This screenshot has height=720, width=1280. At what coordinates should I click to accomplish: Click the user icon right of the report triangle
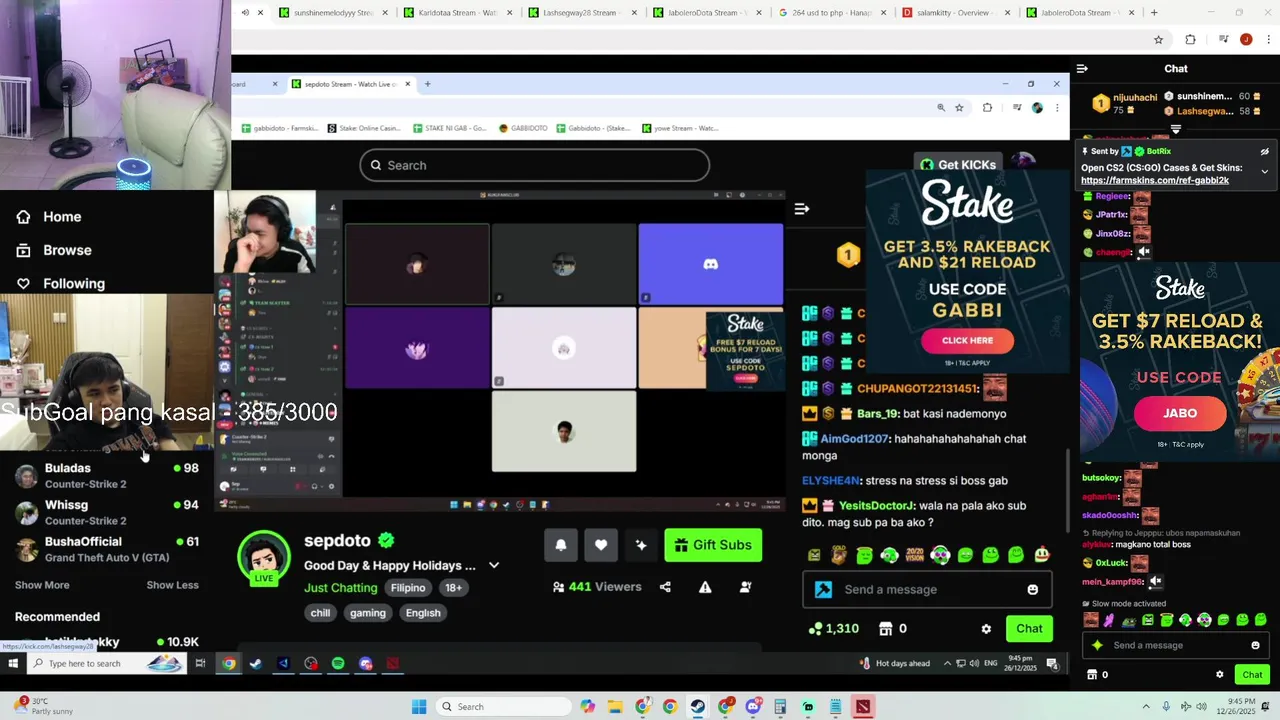coord(745,587)
